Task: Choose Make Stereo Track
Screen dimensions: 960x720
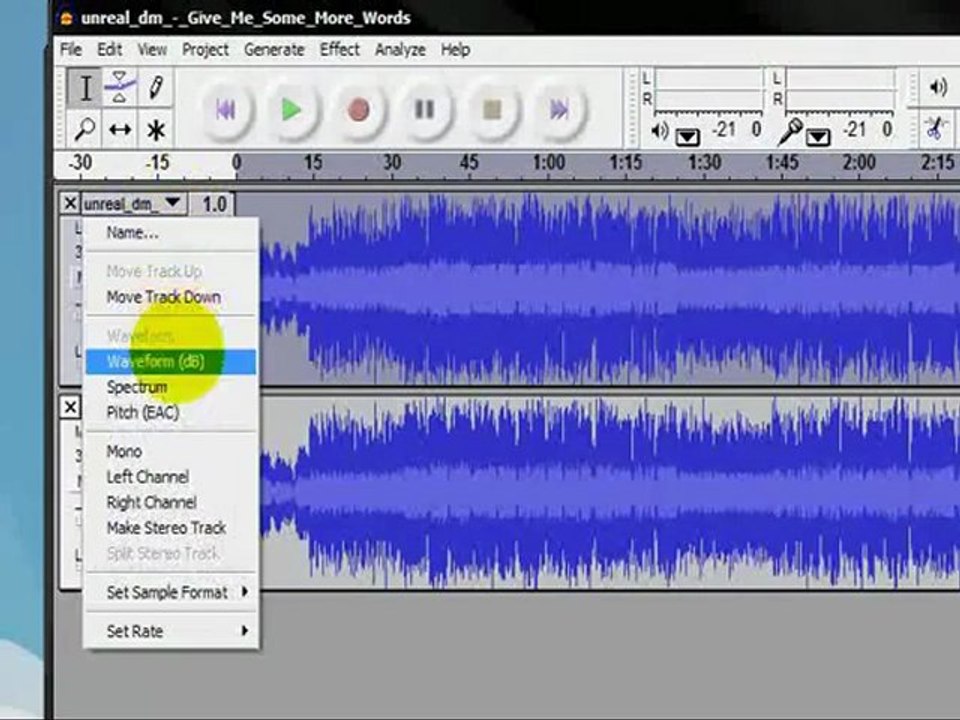Action: pos(171,528)
